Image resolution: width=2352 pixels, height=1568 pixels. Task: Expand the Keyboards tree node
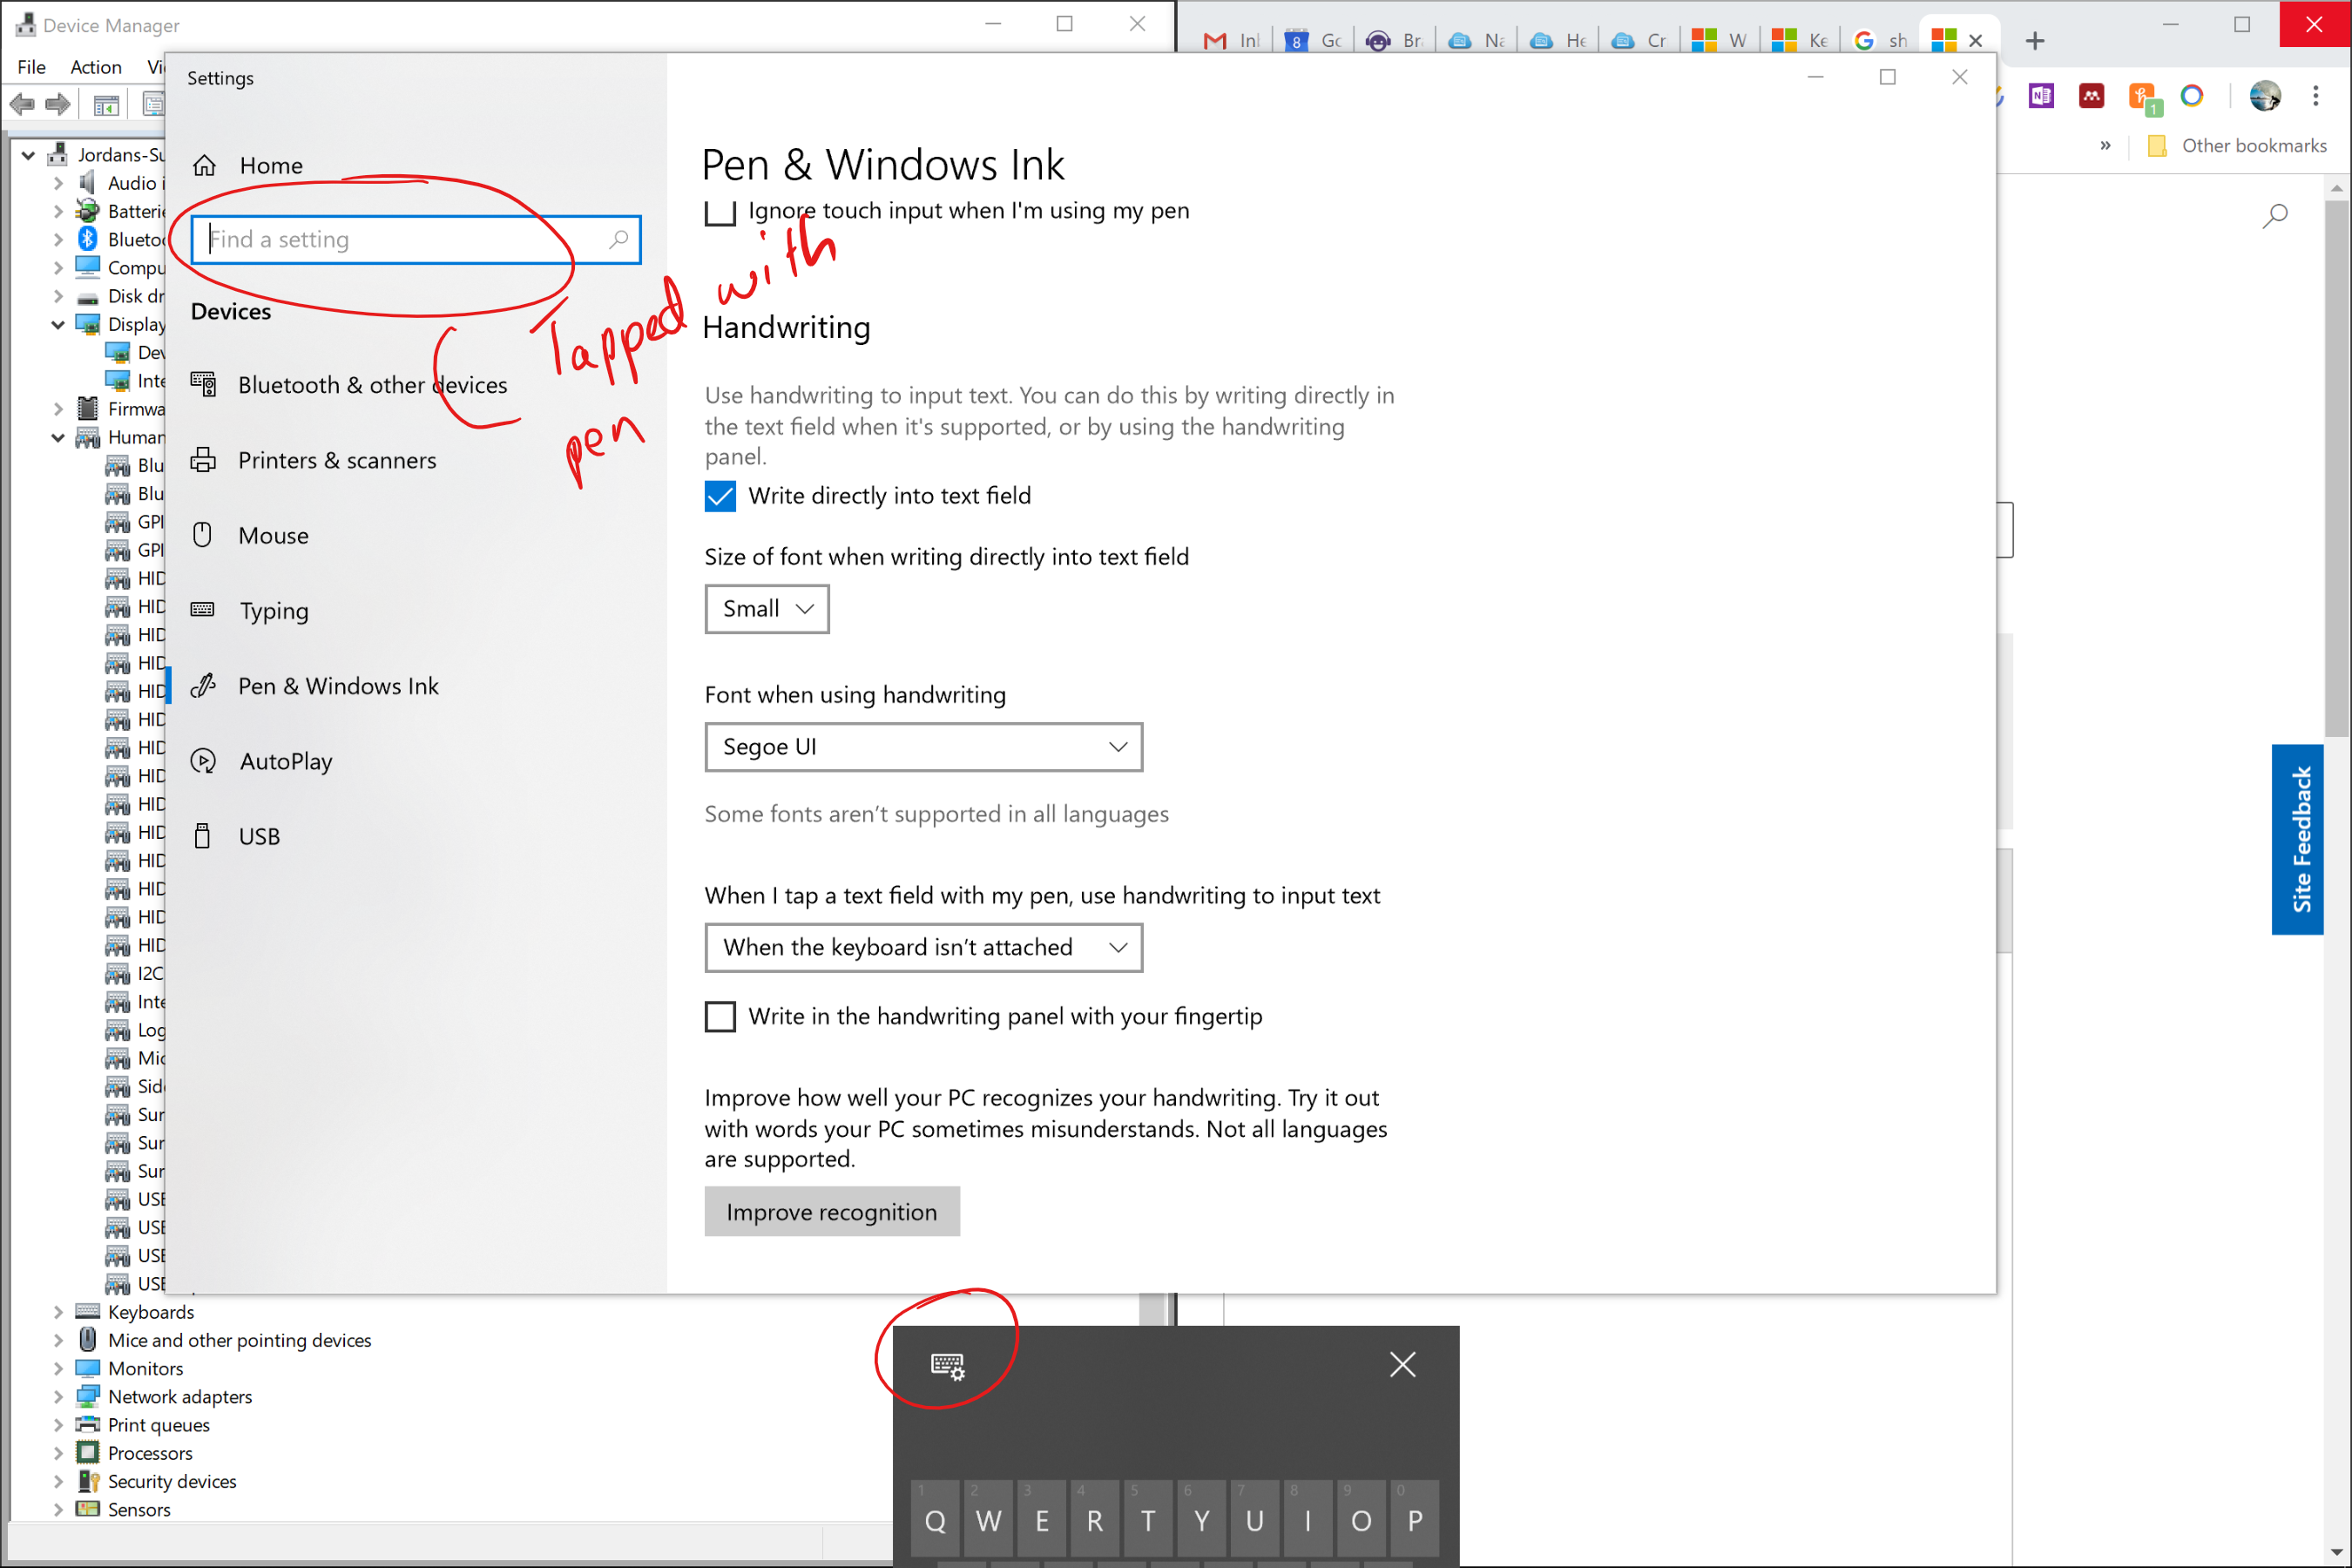click(x=58, y=1312)
